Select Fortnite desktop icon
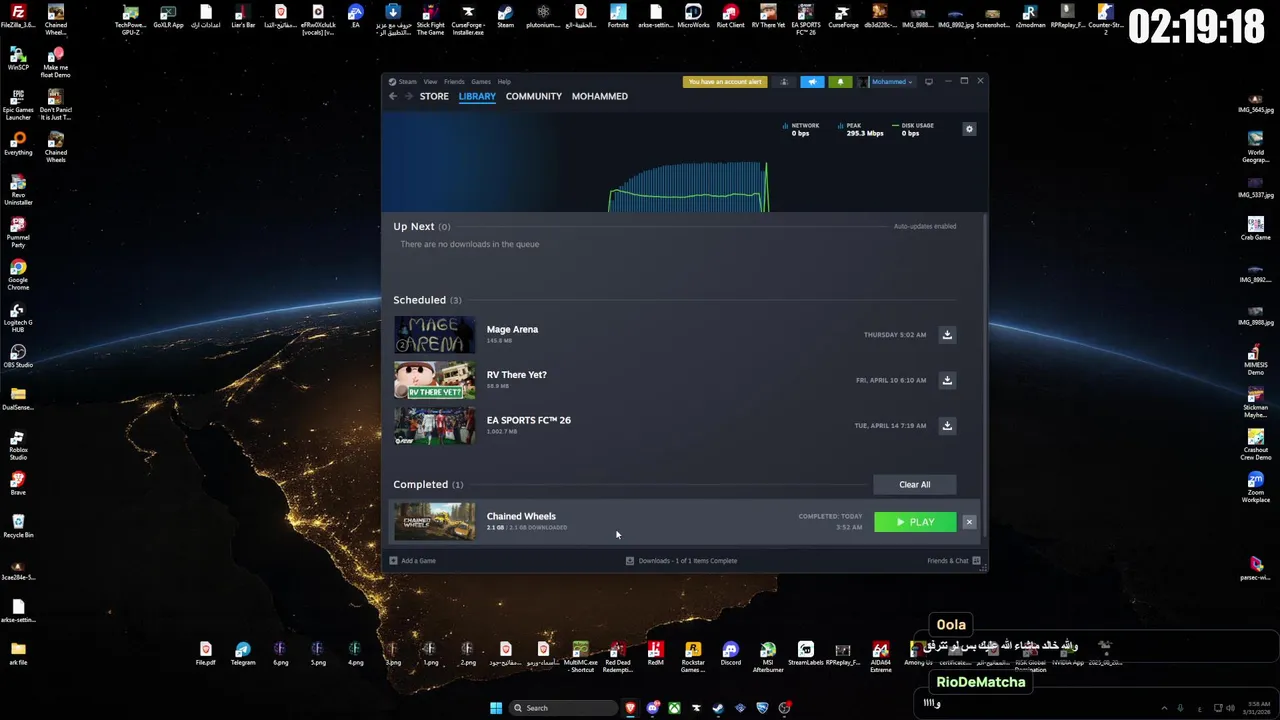Screen dimensions: 1280x720 tap(618, 17)
